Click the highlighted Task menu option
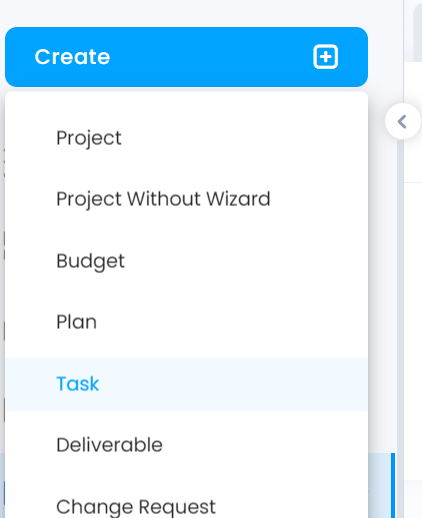Viewport: 422px width, 518px height. tap(186, 384)
